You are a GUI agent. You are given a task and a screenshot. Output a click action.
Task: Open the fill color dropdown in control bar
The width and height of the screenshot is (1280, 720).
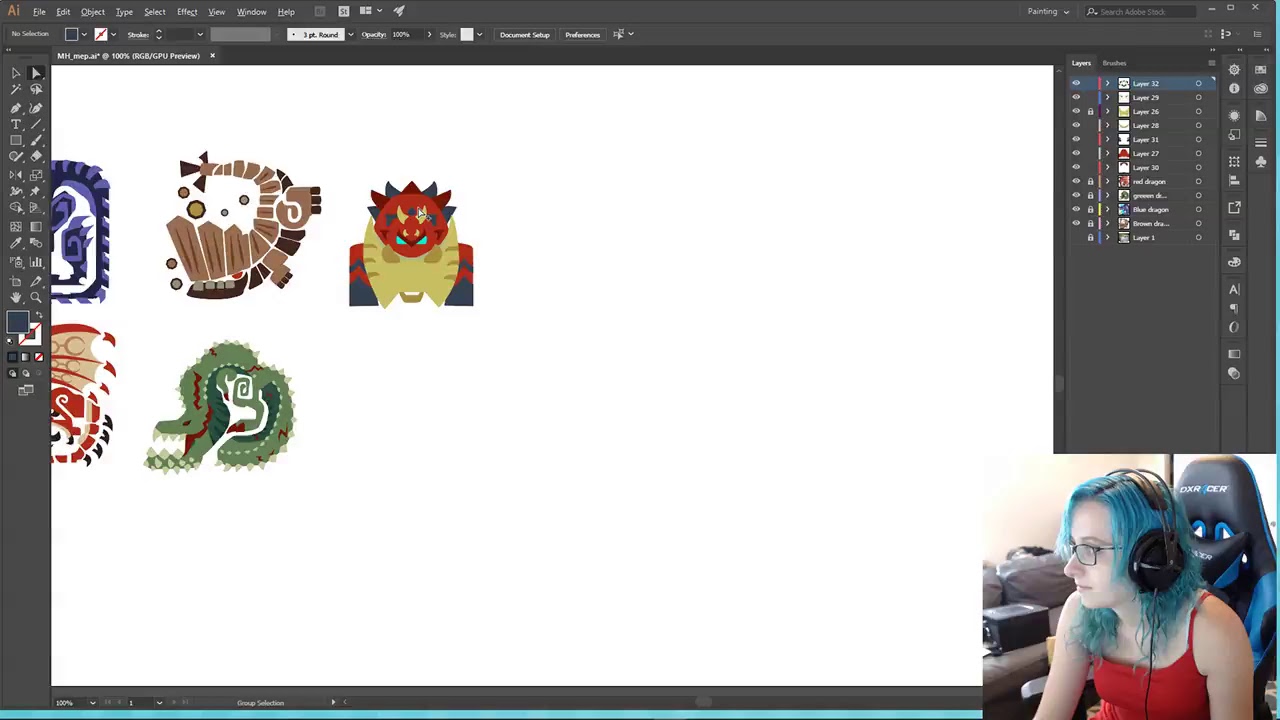pyautogui.click(x=84, y=34)
